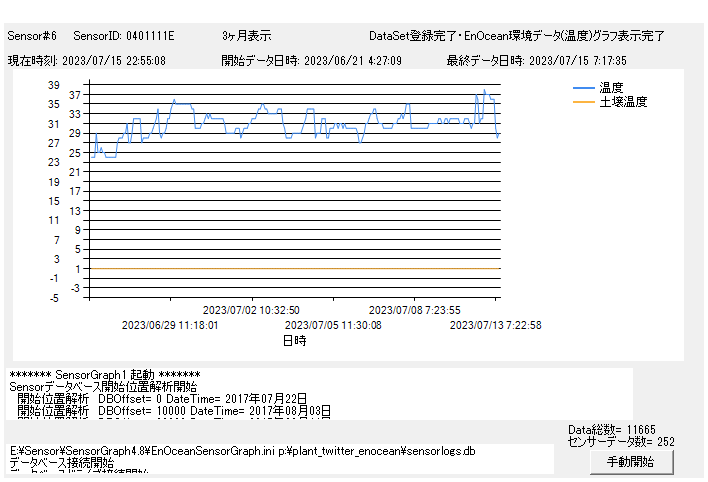
Task: Click the EnOceanSensorGraph.ini path text box
Action: tap(280, 458)
